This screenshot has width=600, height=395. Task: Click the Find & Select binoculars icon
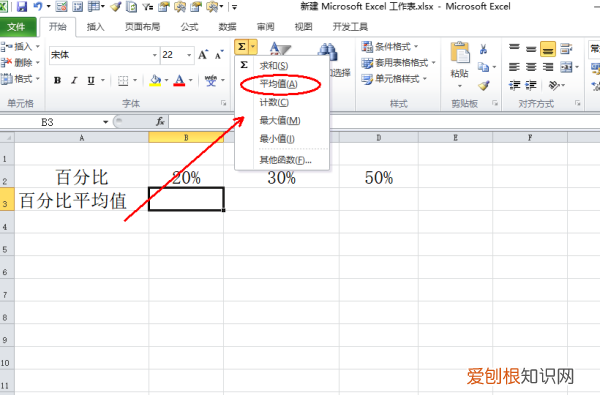pyautogui.click(x=328, y=51)
